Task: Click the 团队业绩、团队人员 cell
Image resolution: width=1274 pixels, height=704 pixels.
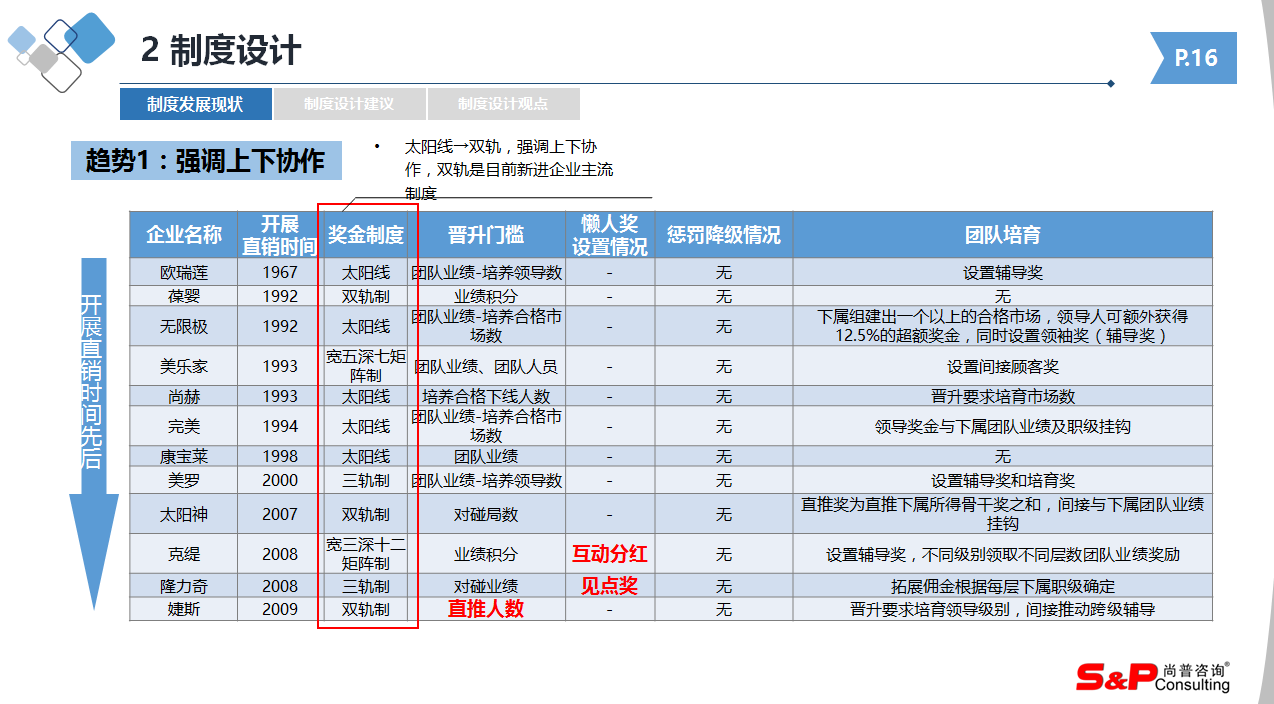Action: (486, 366)
